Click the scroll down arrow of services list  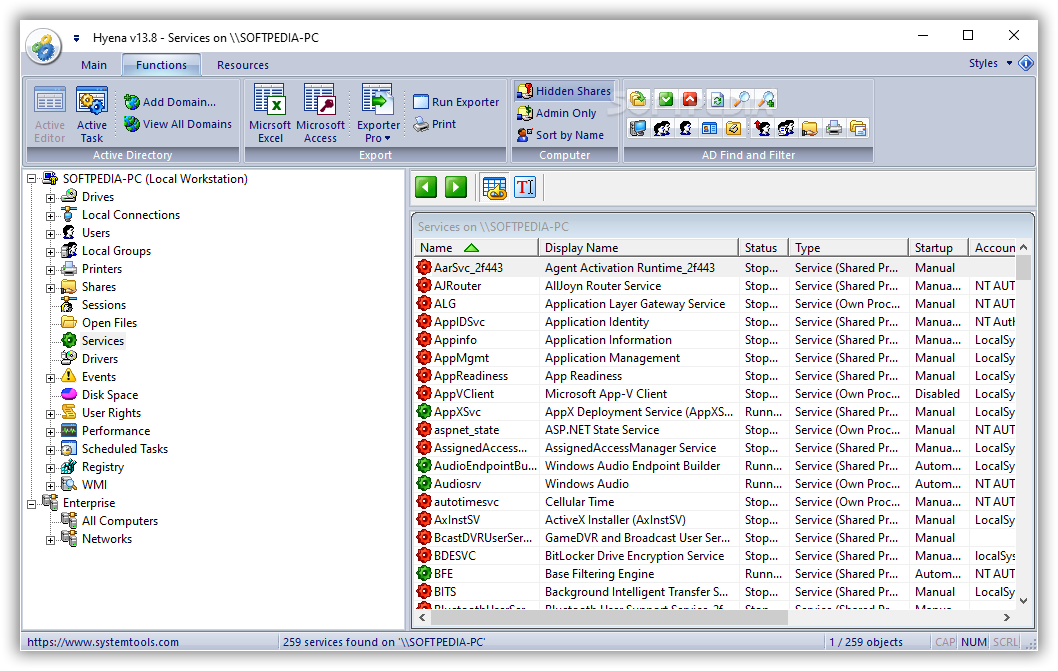tap(1024, 600)
